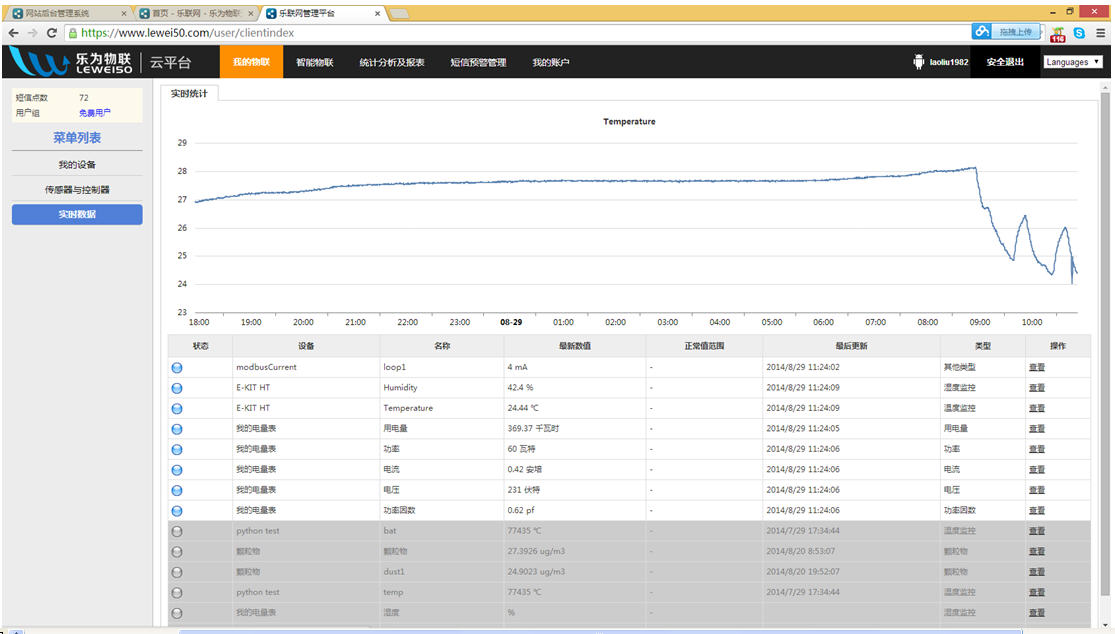Click 安全退出 to log out
1115x634 pixels.
tap(1005, 62)
